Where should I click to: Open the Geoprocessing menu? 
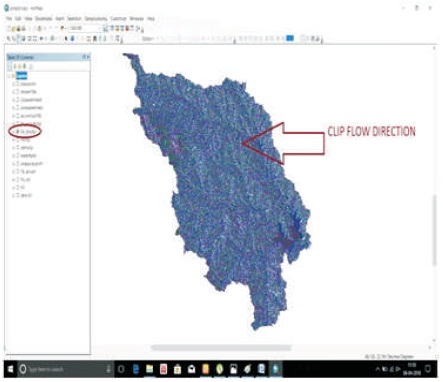point(96,19)
